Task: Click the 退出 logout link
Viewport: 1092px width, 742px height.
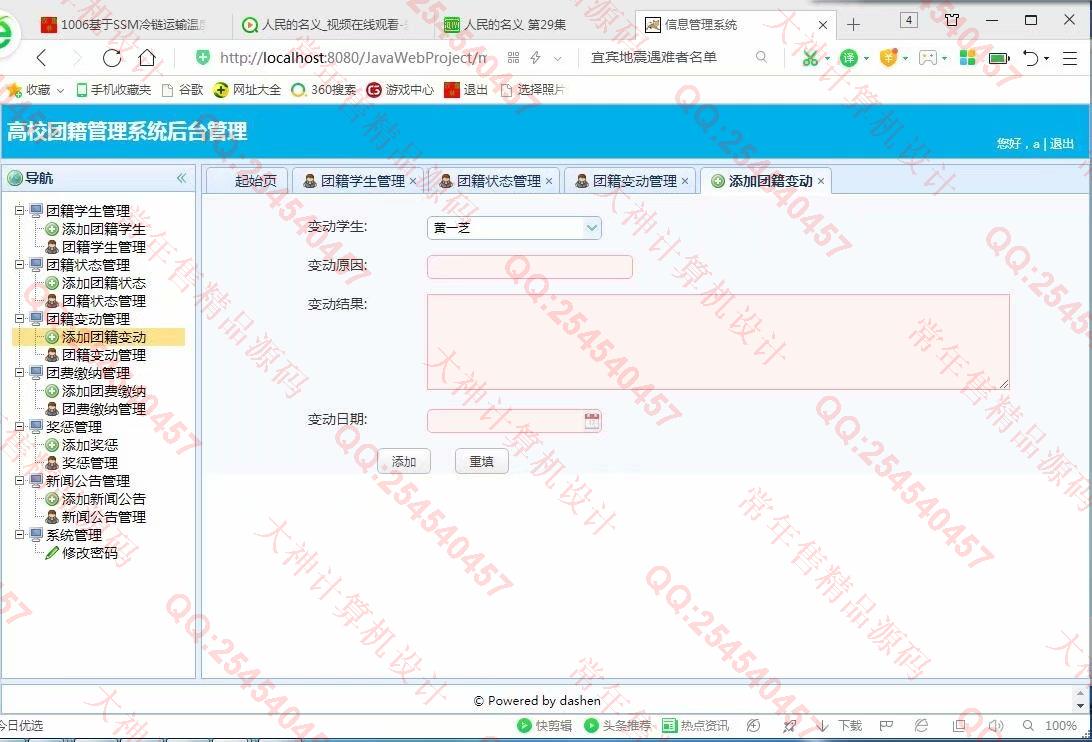Action: coord(1062,144)
